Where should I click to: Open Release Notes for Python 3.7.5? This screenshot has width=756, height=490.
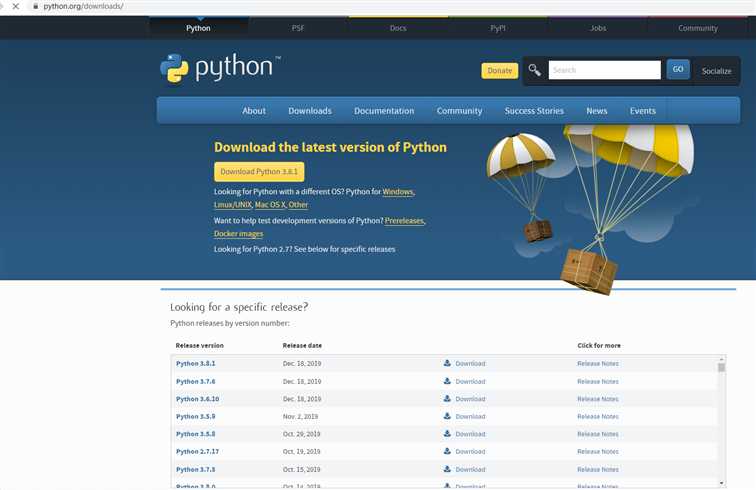point(598,469)
